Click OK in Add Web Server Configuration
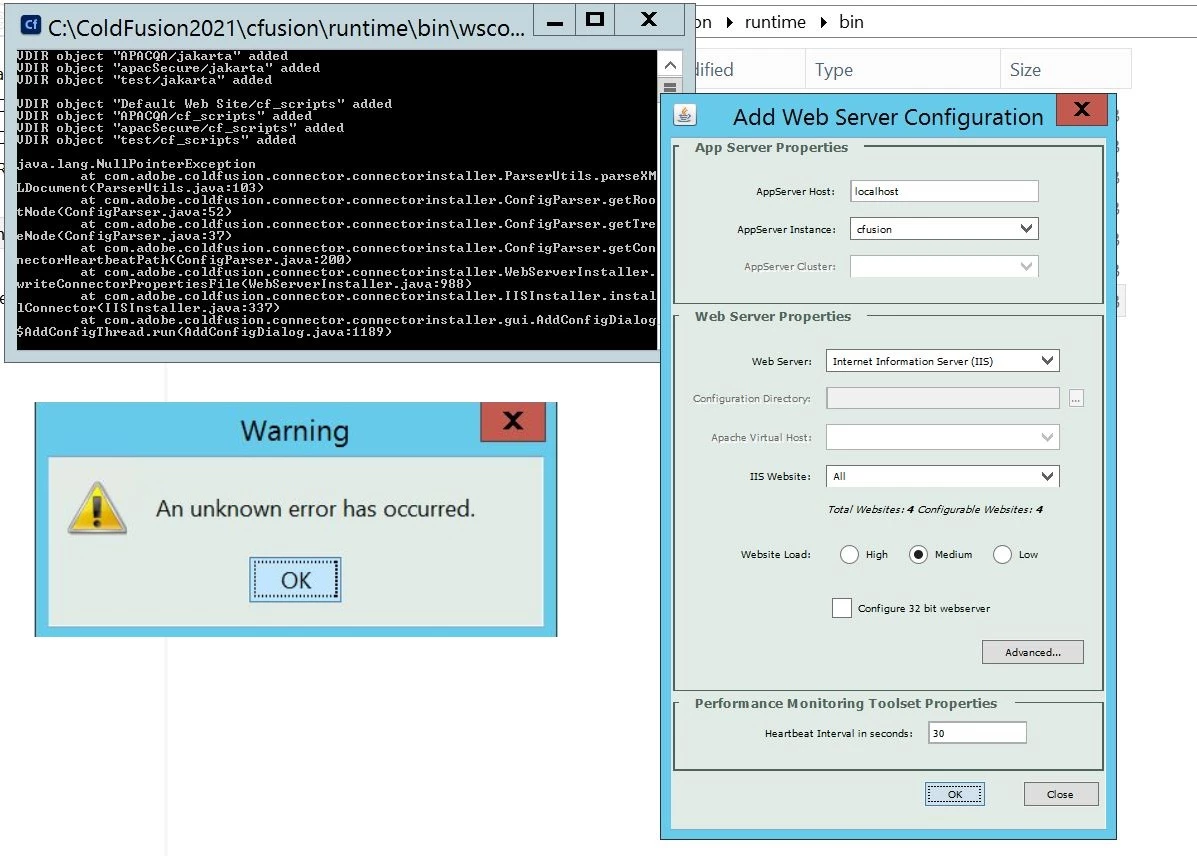Viewport: 1197px width, 856px height. click(954, 794)
